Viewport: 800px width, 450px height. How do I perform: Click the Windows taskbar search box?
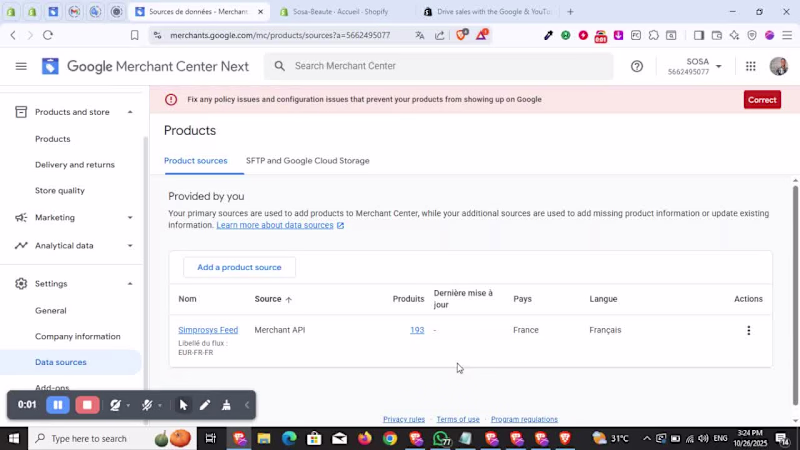pos(112,438)
